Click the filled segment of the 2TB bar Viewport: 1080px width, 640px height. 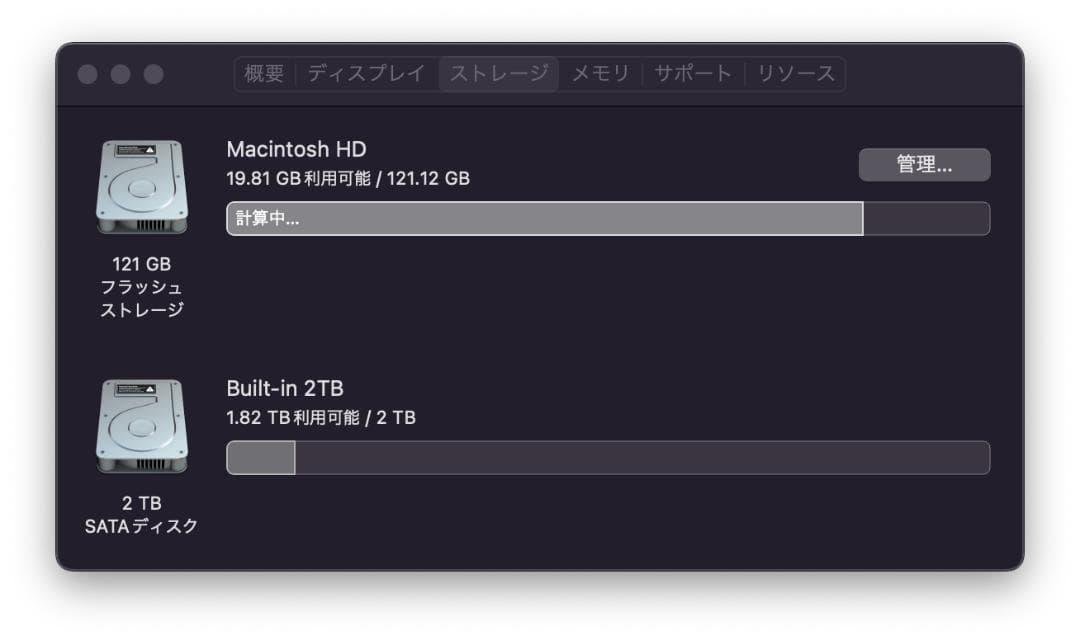[260, 457]
